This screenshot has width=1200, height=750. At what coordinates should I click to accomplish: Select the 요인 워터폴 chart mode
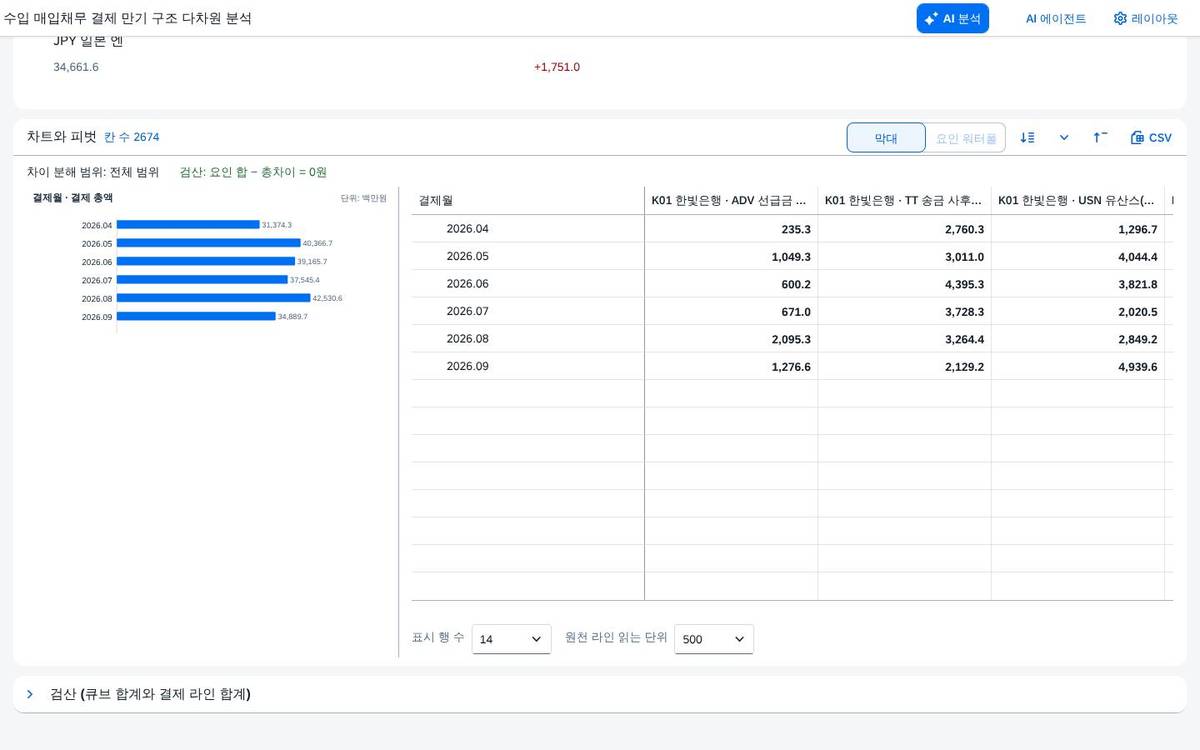click(x=966, y=138)
